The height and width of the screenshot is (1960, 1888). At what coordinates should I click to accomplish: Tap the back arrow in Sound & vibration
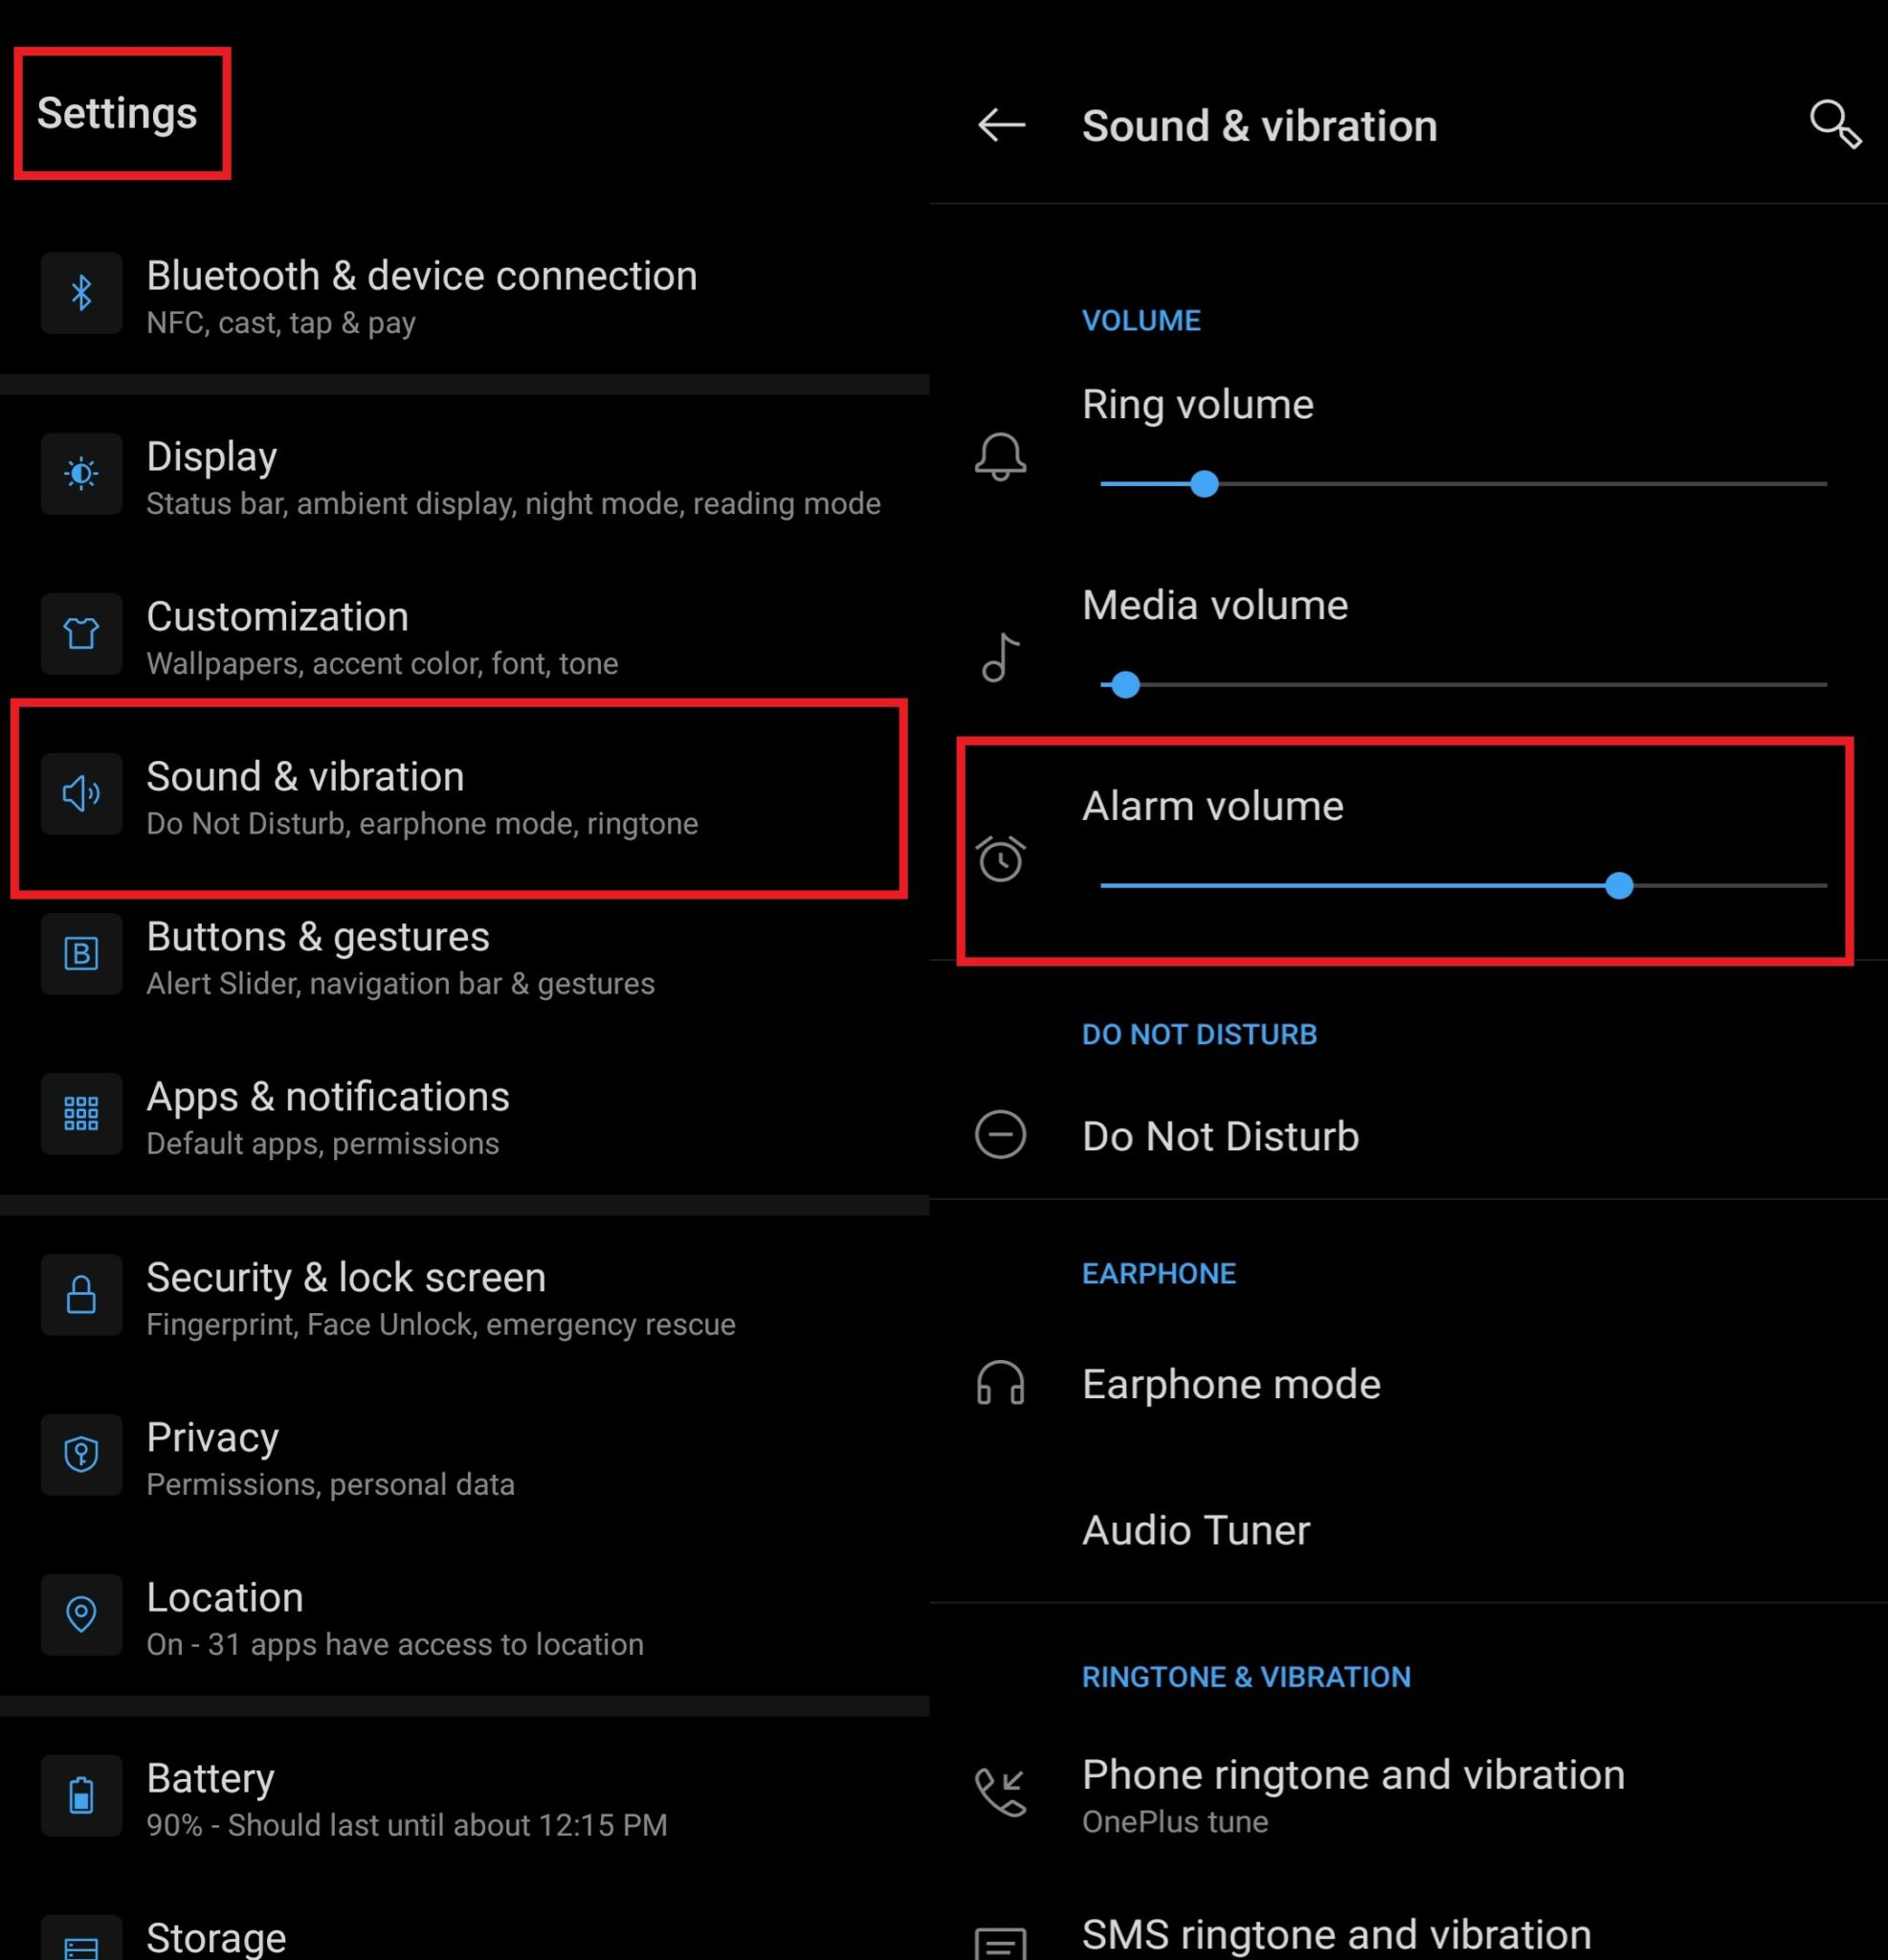(1001, 125)
